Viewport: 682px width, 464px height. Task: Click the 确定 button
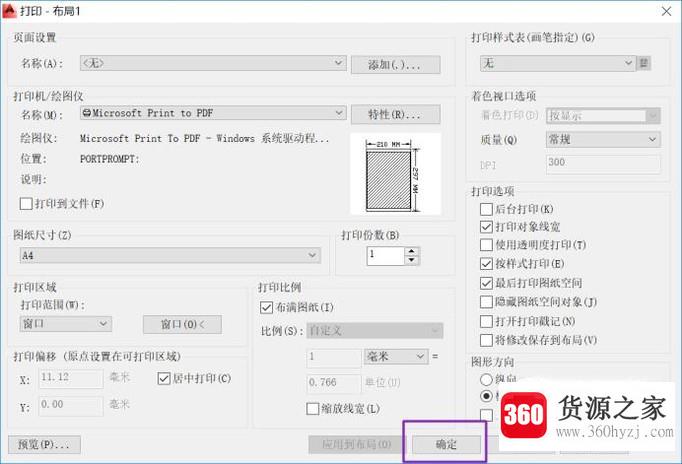pyautogui.click(x=446, y=444)
